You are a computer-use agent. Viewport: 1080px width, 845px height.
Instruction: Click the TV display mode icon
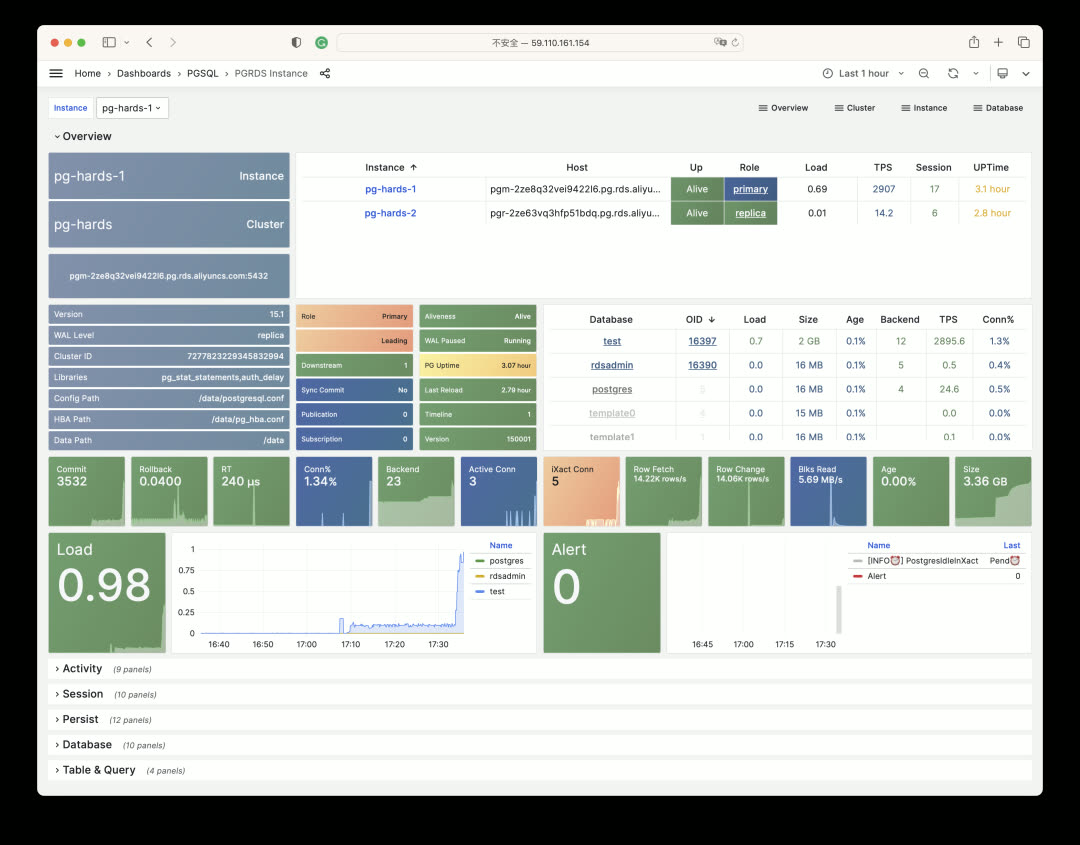1003,73
